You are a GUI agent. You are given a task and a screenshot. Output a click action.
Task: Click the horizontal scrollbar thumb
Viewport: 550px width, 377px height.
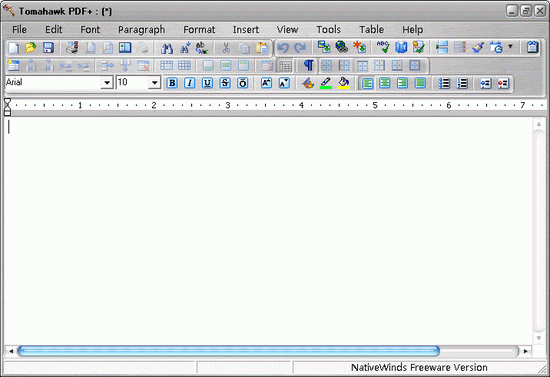(228, 351)
